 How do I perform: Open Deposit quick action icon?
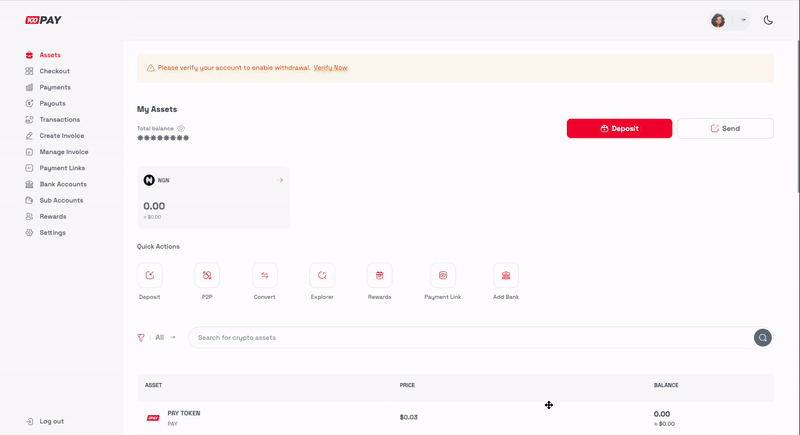coord(149,275)
